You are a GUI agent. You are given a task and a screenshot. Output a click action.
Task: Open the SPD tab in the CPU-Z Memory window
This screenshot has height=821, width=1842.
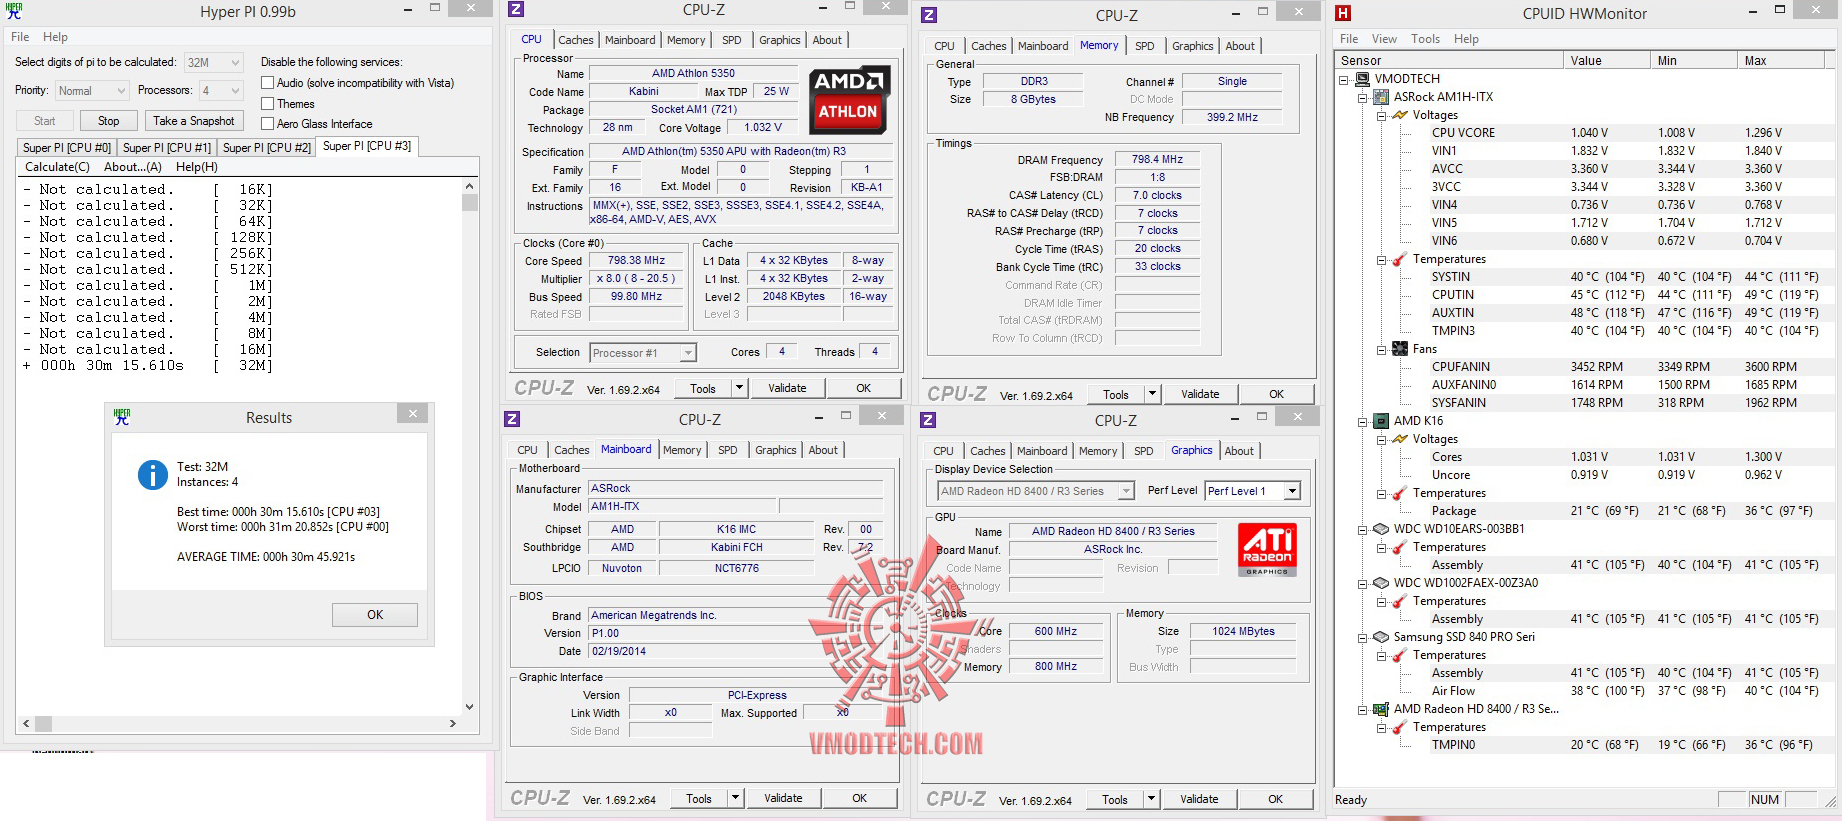point(1145,46)
